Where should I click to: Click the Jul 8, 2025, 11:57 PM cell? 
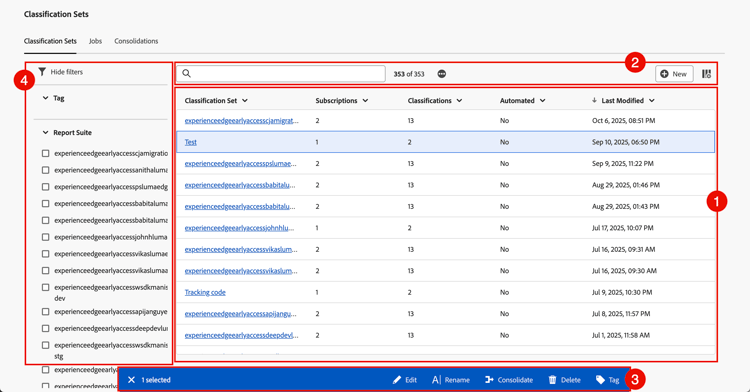pyautogui.click(x=621, y=314)
